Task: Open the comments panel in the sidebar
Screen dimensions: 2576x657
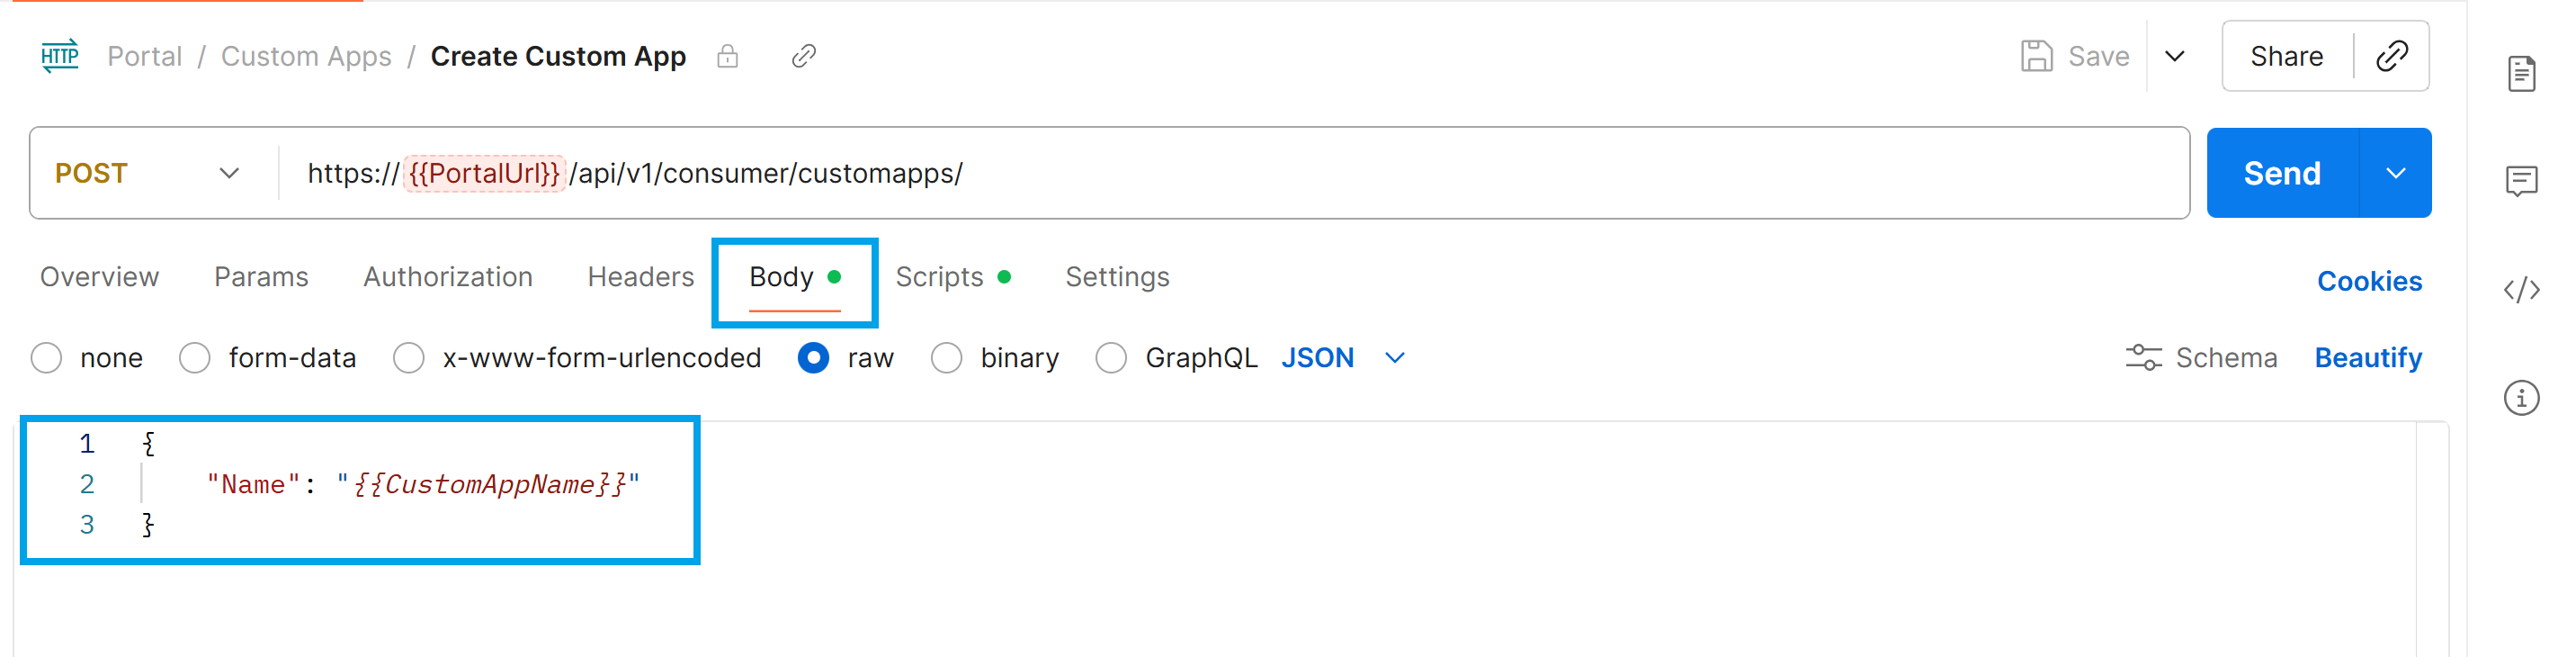Action: click(x=2524, y=181)
